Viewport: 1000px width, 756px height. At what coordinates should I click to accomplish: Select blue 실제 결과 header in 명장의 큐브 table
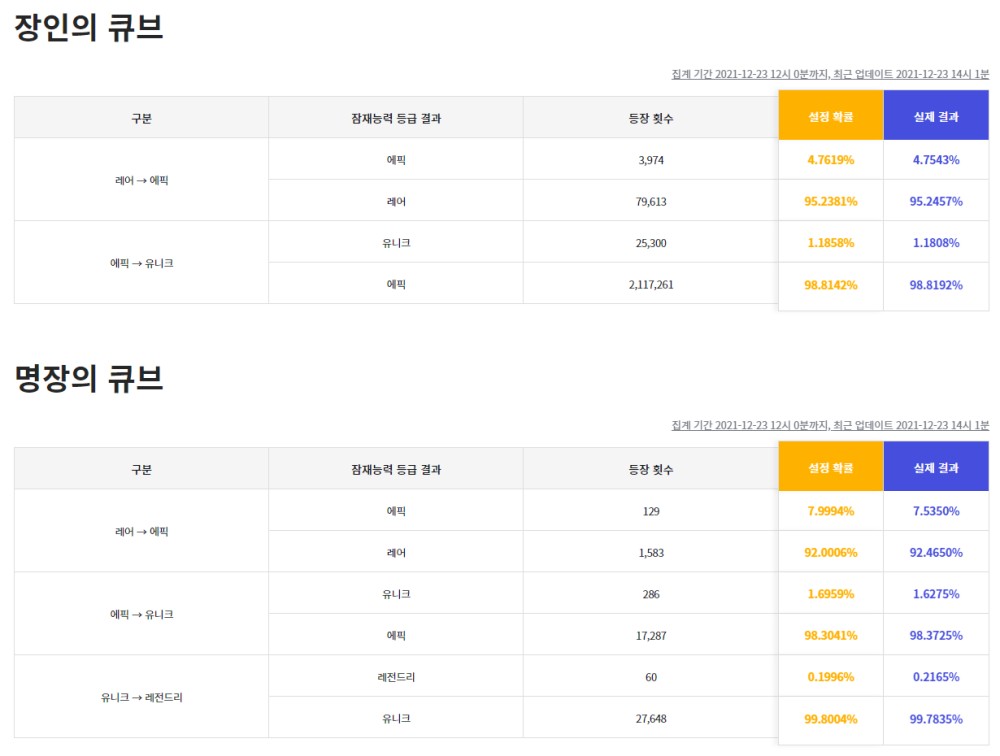(x=936, y=468)
